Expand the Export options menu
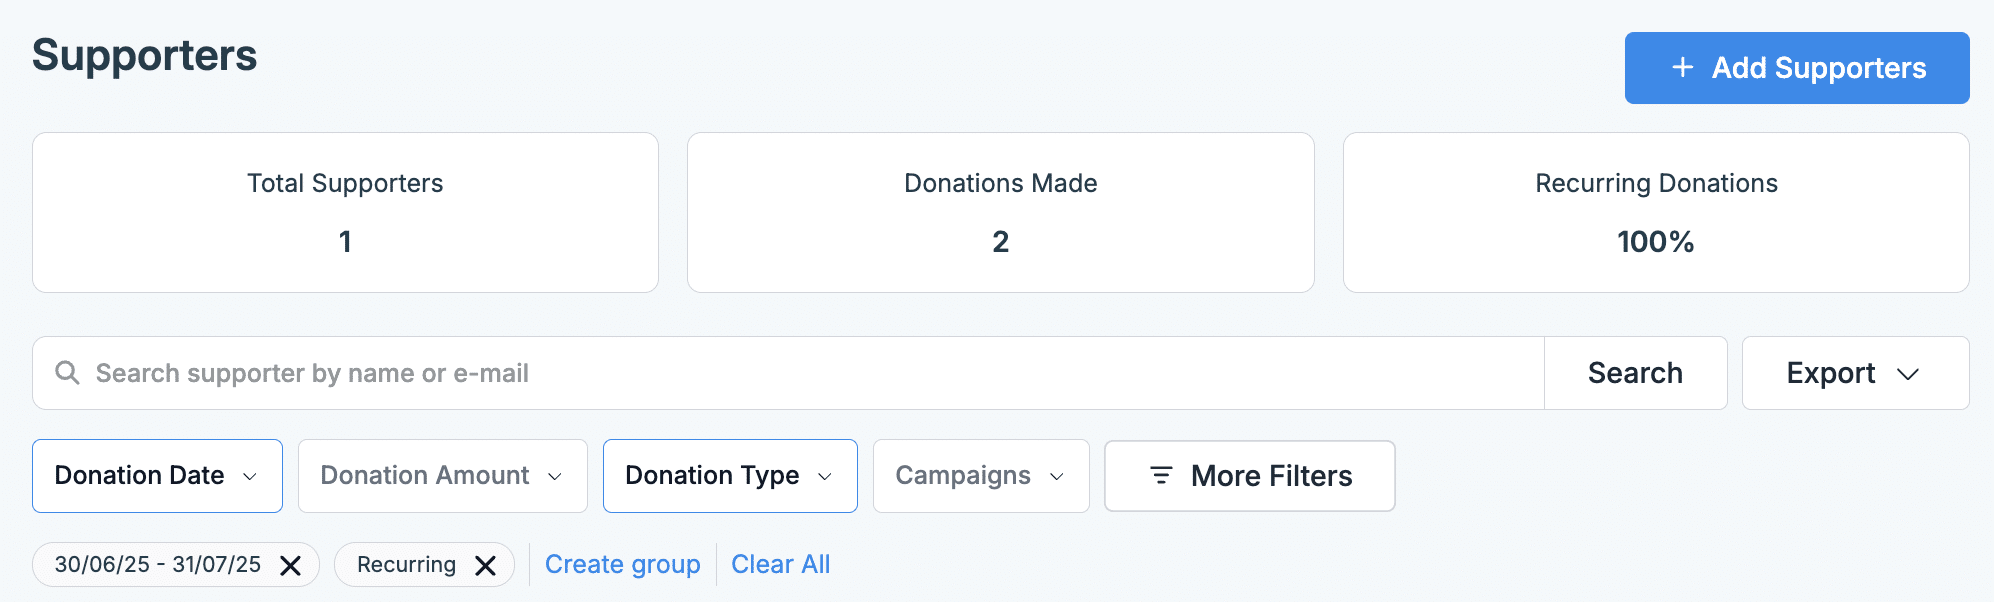 point(1855,373)
